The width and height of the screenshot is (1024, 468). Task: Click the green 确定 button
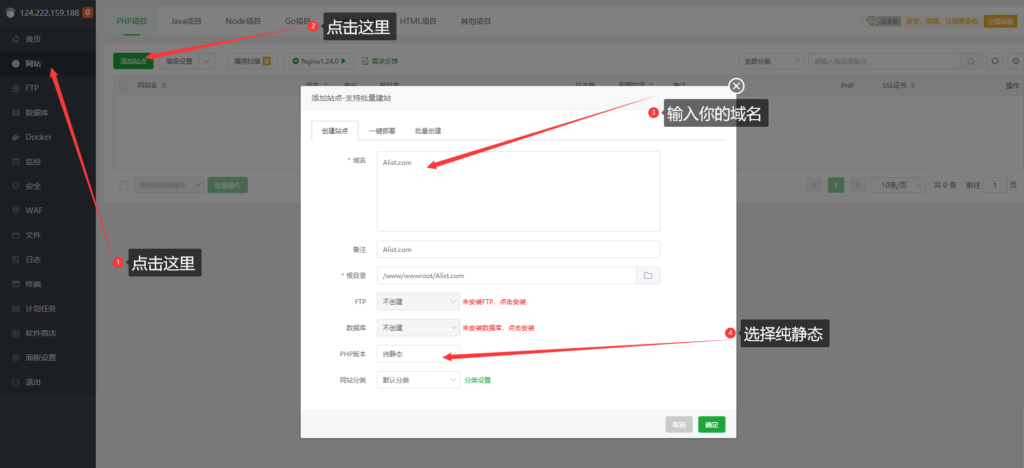click(711, 425)
